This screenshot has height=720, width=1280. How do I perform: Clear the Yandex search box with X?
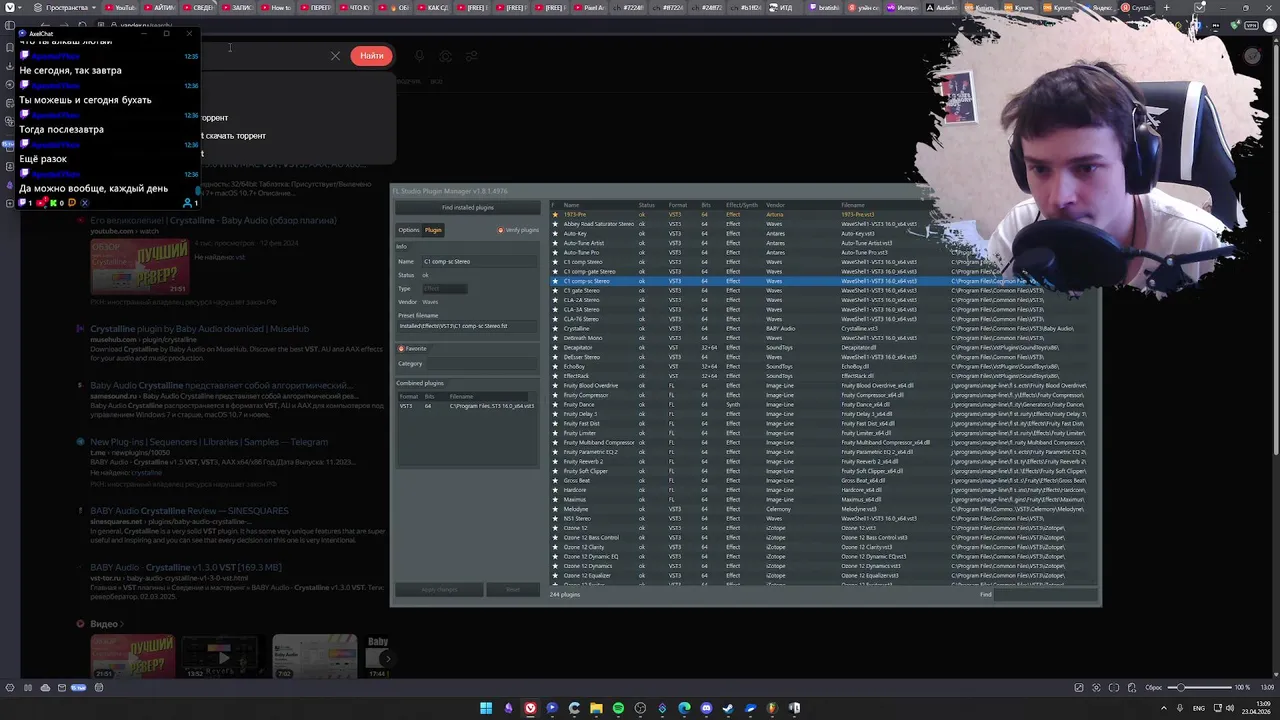click(335, 56)
